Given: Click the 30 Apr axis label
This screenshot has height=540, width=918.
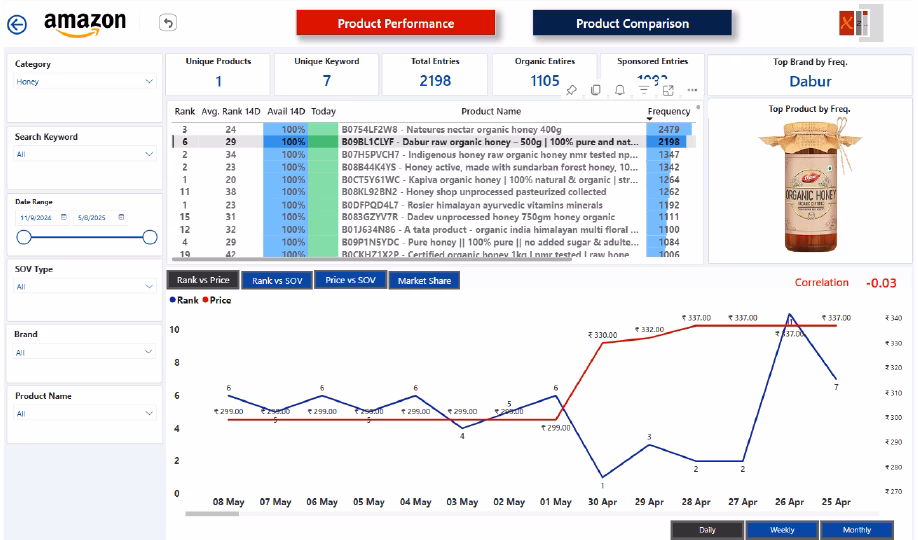Looking at the screenshot, I should pos(602,502).
